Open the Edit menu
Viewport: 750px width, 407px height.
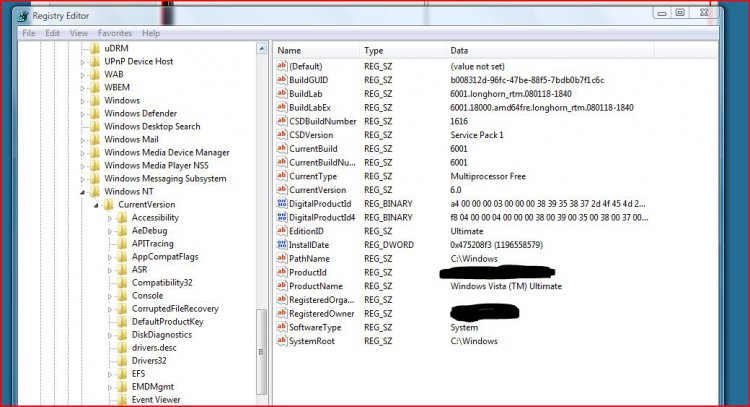[53, 33]
